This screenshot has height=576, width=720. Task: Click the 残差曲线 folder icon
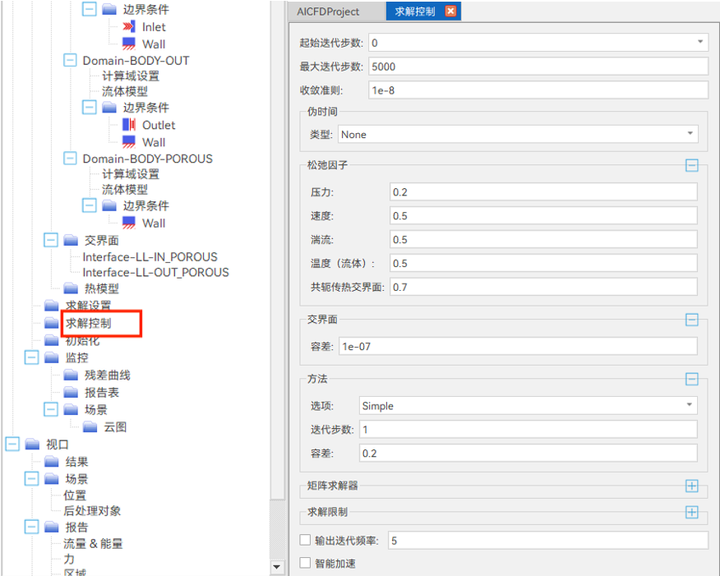coord(70,375)
